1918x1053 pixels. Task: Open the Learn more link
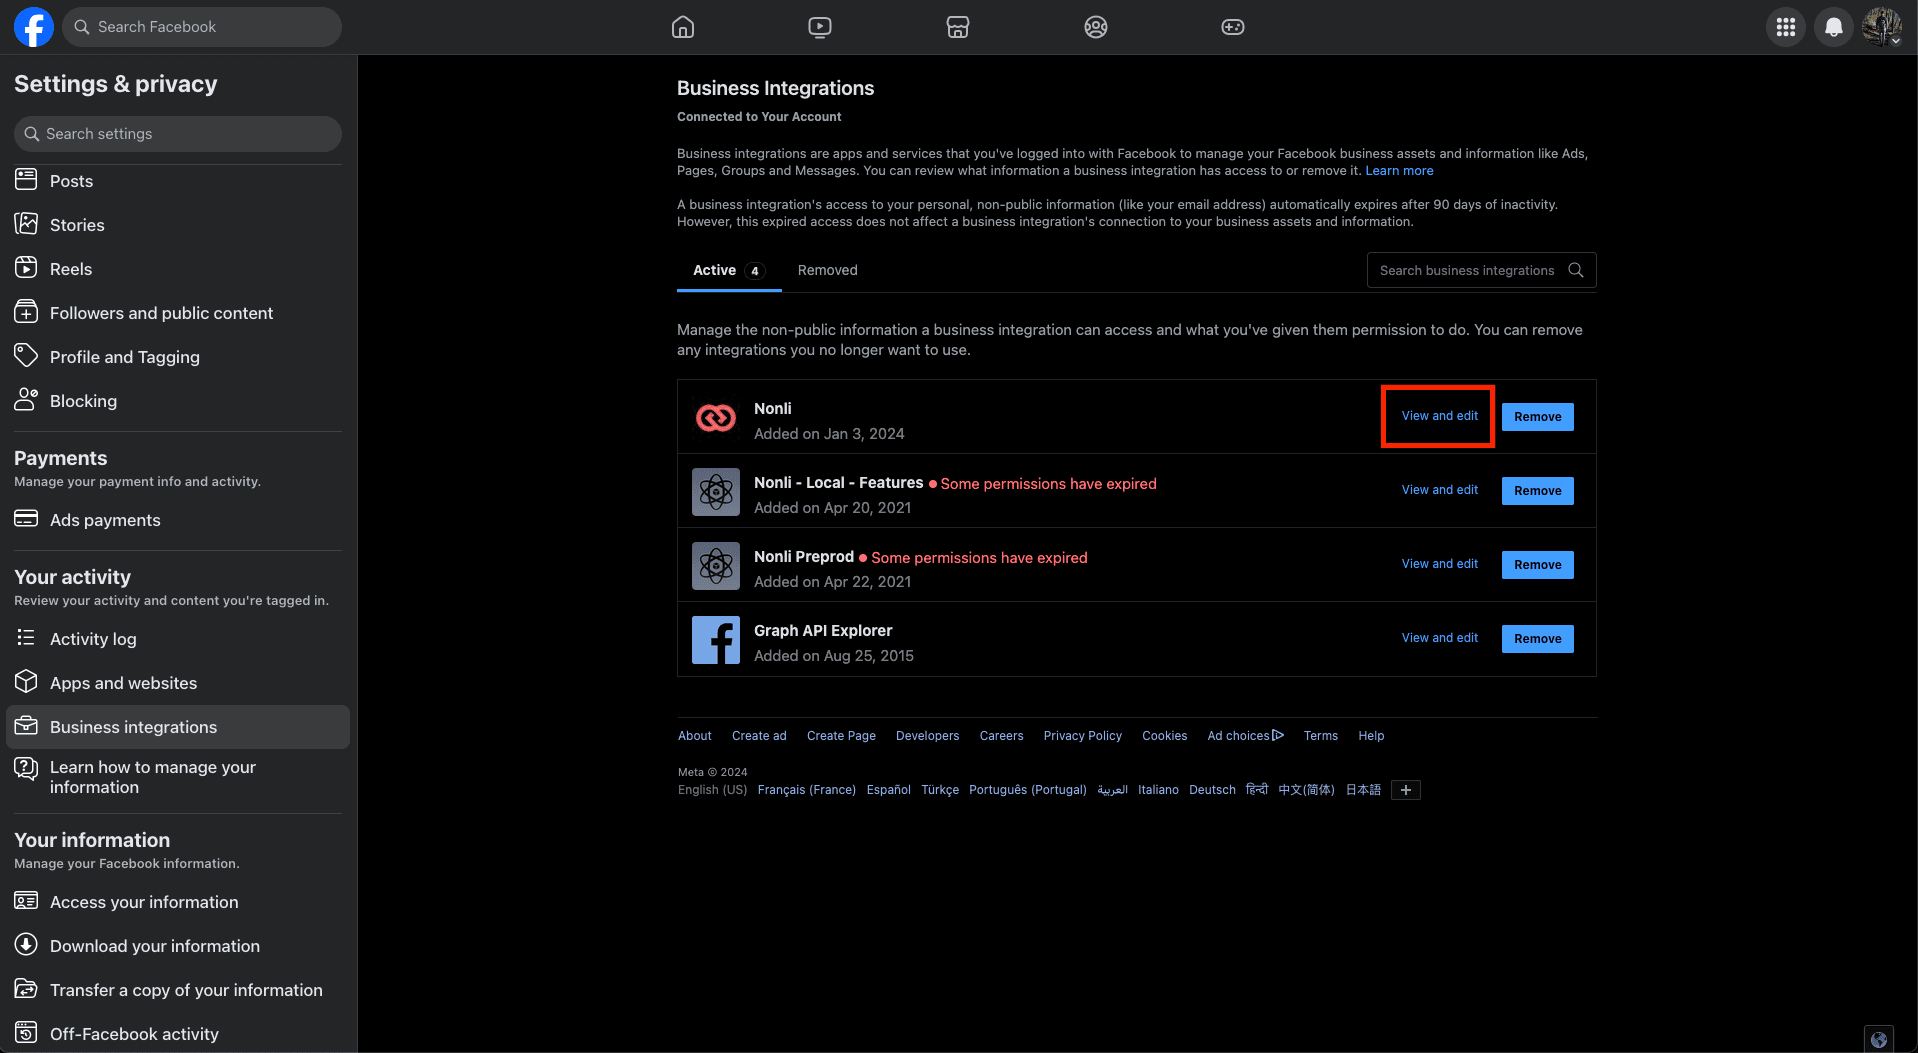pos(1399,171)
